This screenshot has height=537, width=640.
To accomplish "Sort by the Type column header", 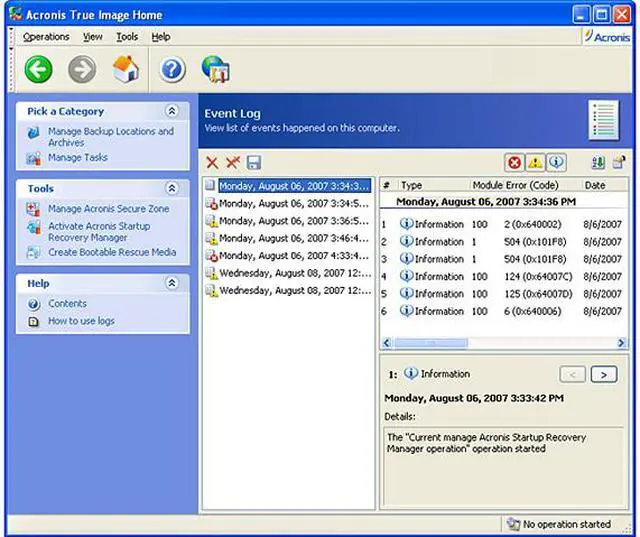I will (x=433, y=185).
